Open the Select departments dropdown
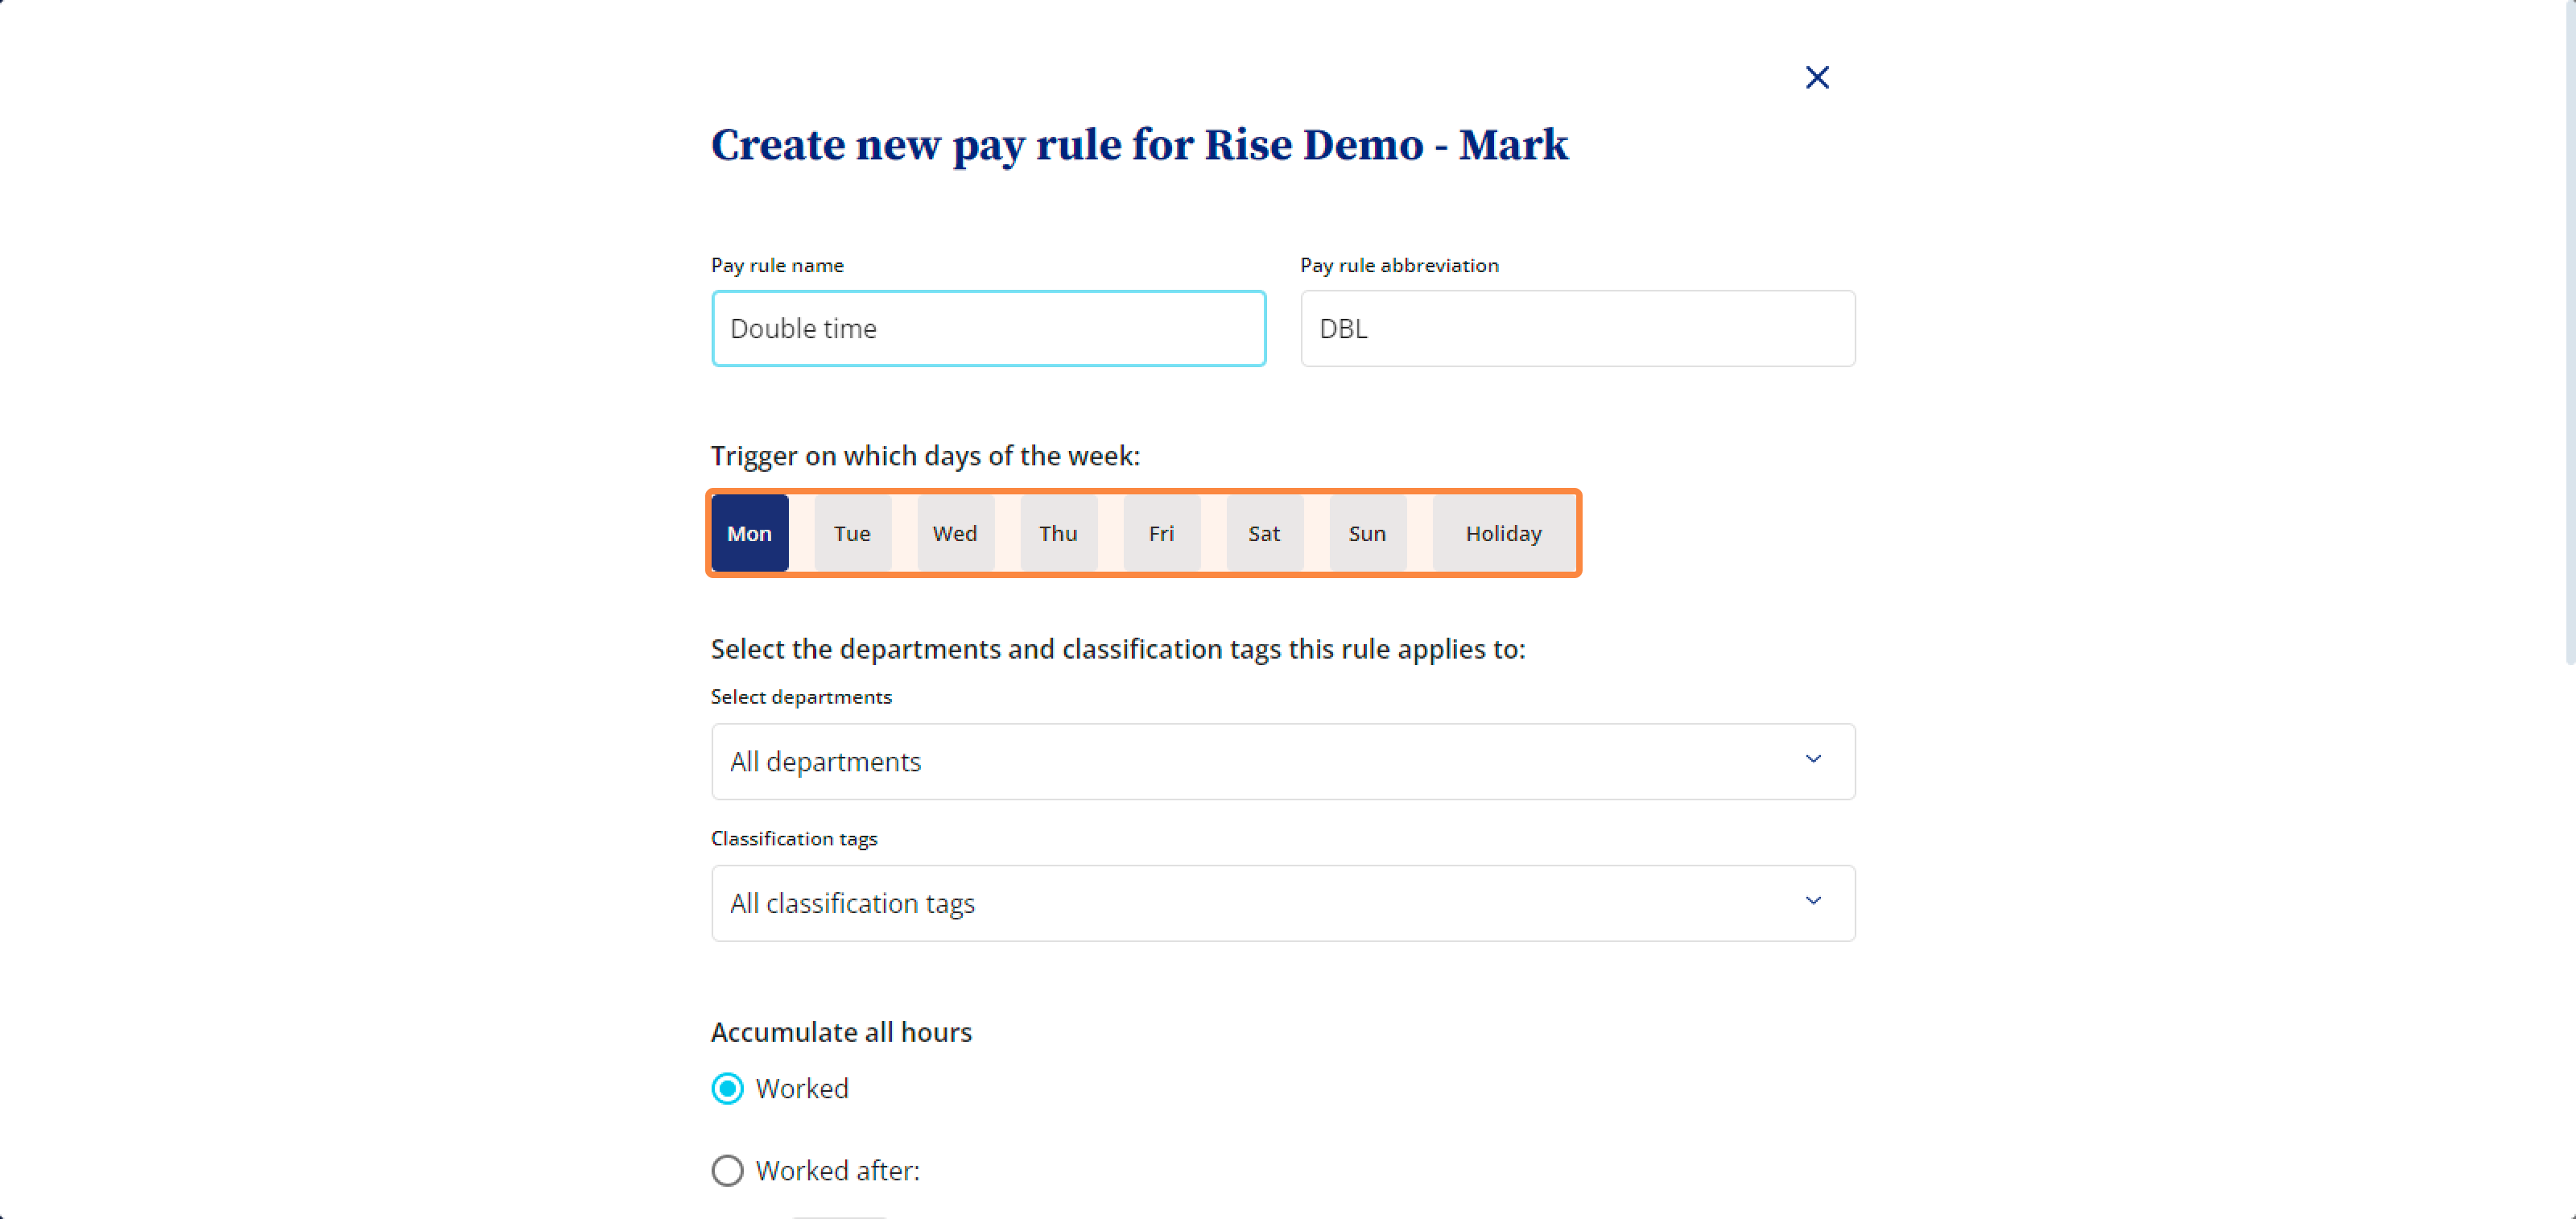The height and width of the screenshot is (1219, 2576). coord(1283,761)
